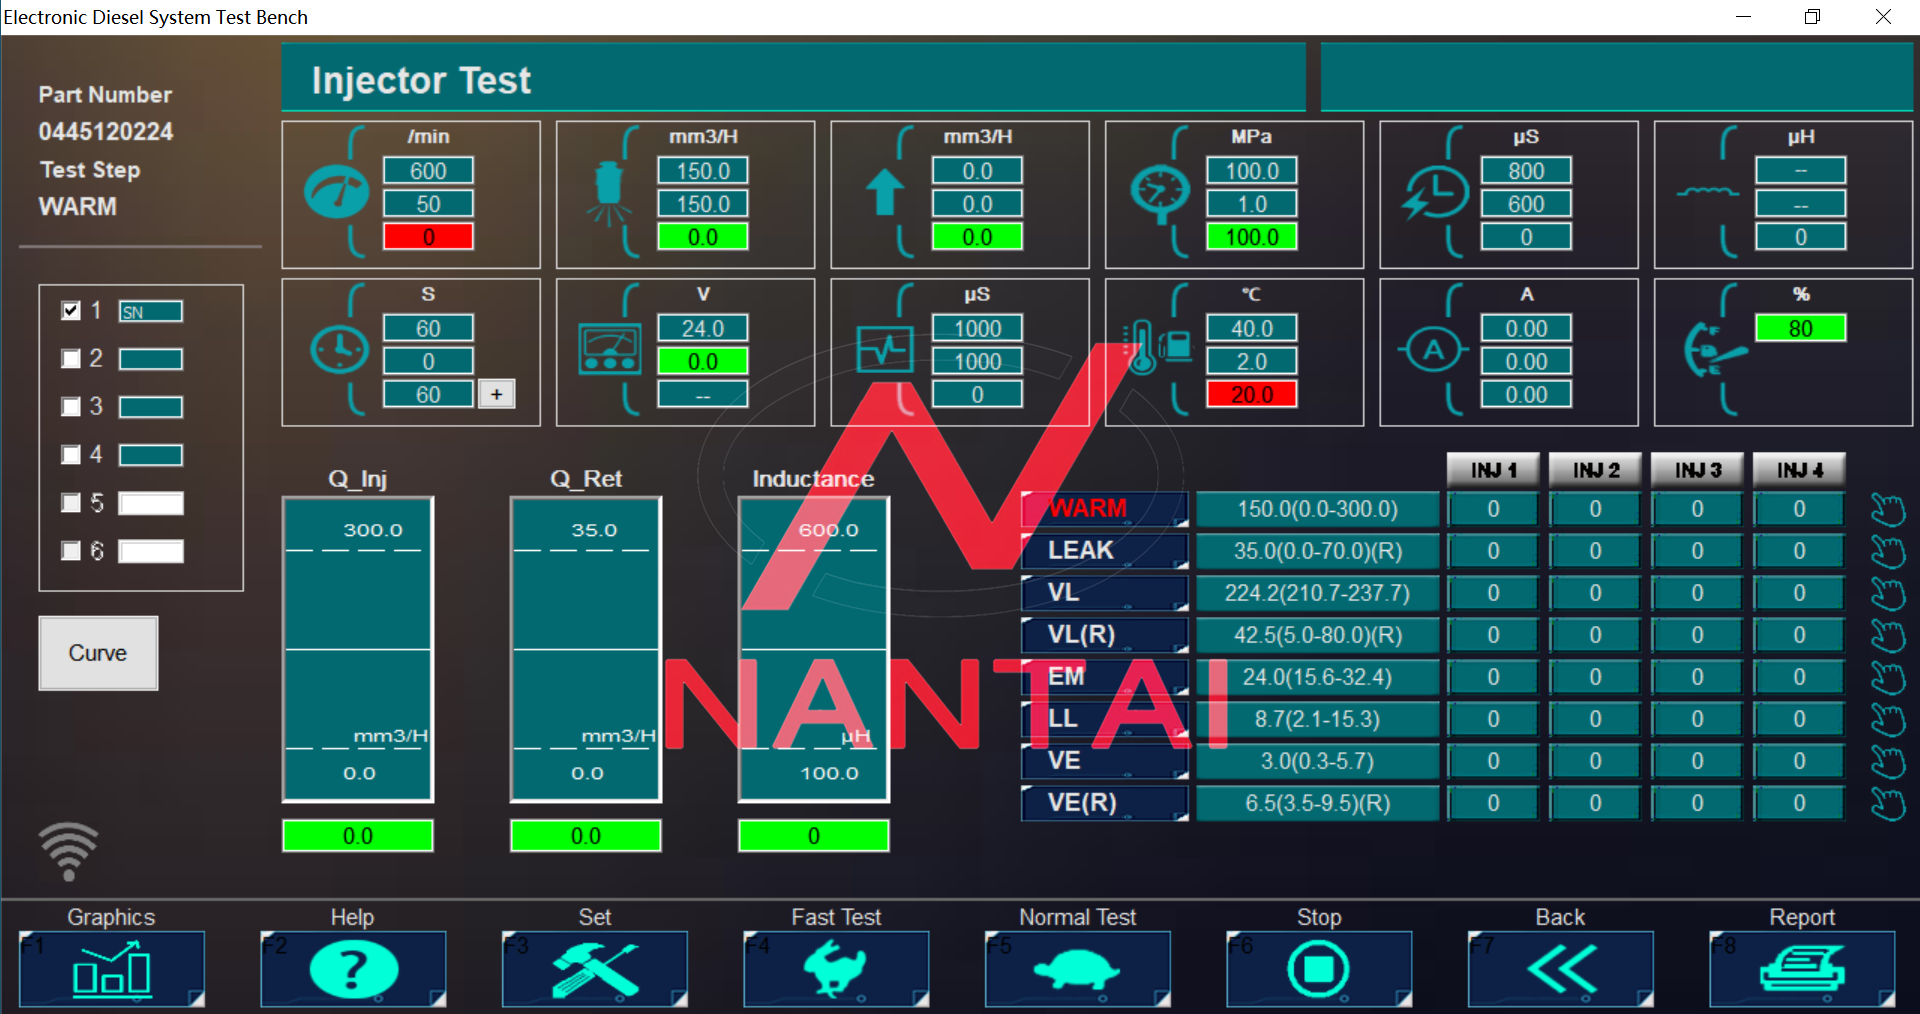Uncheck injector channel 1 checkbox
Screen dimensions: 1920x1014
point(71,311)
